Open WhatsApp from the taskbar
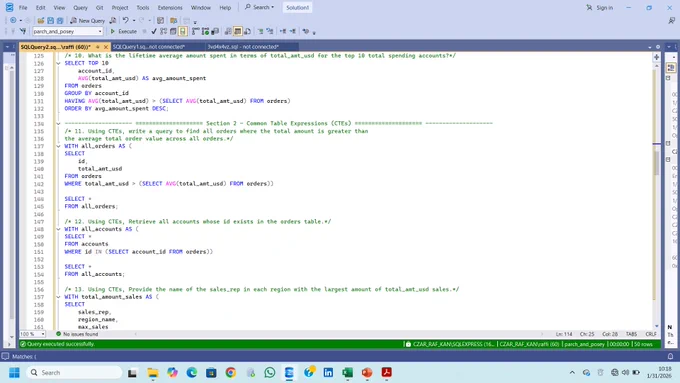This screenshot has width=680, height=383. 270,373
